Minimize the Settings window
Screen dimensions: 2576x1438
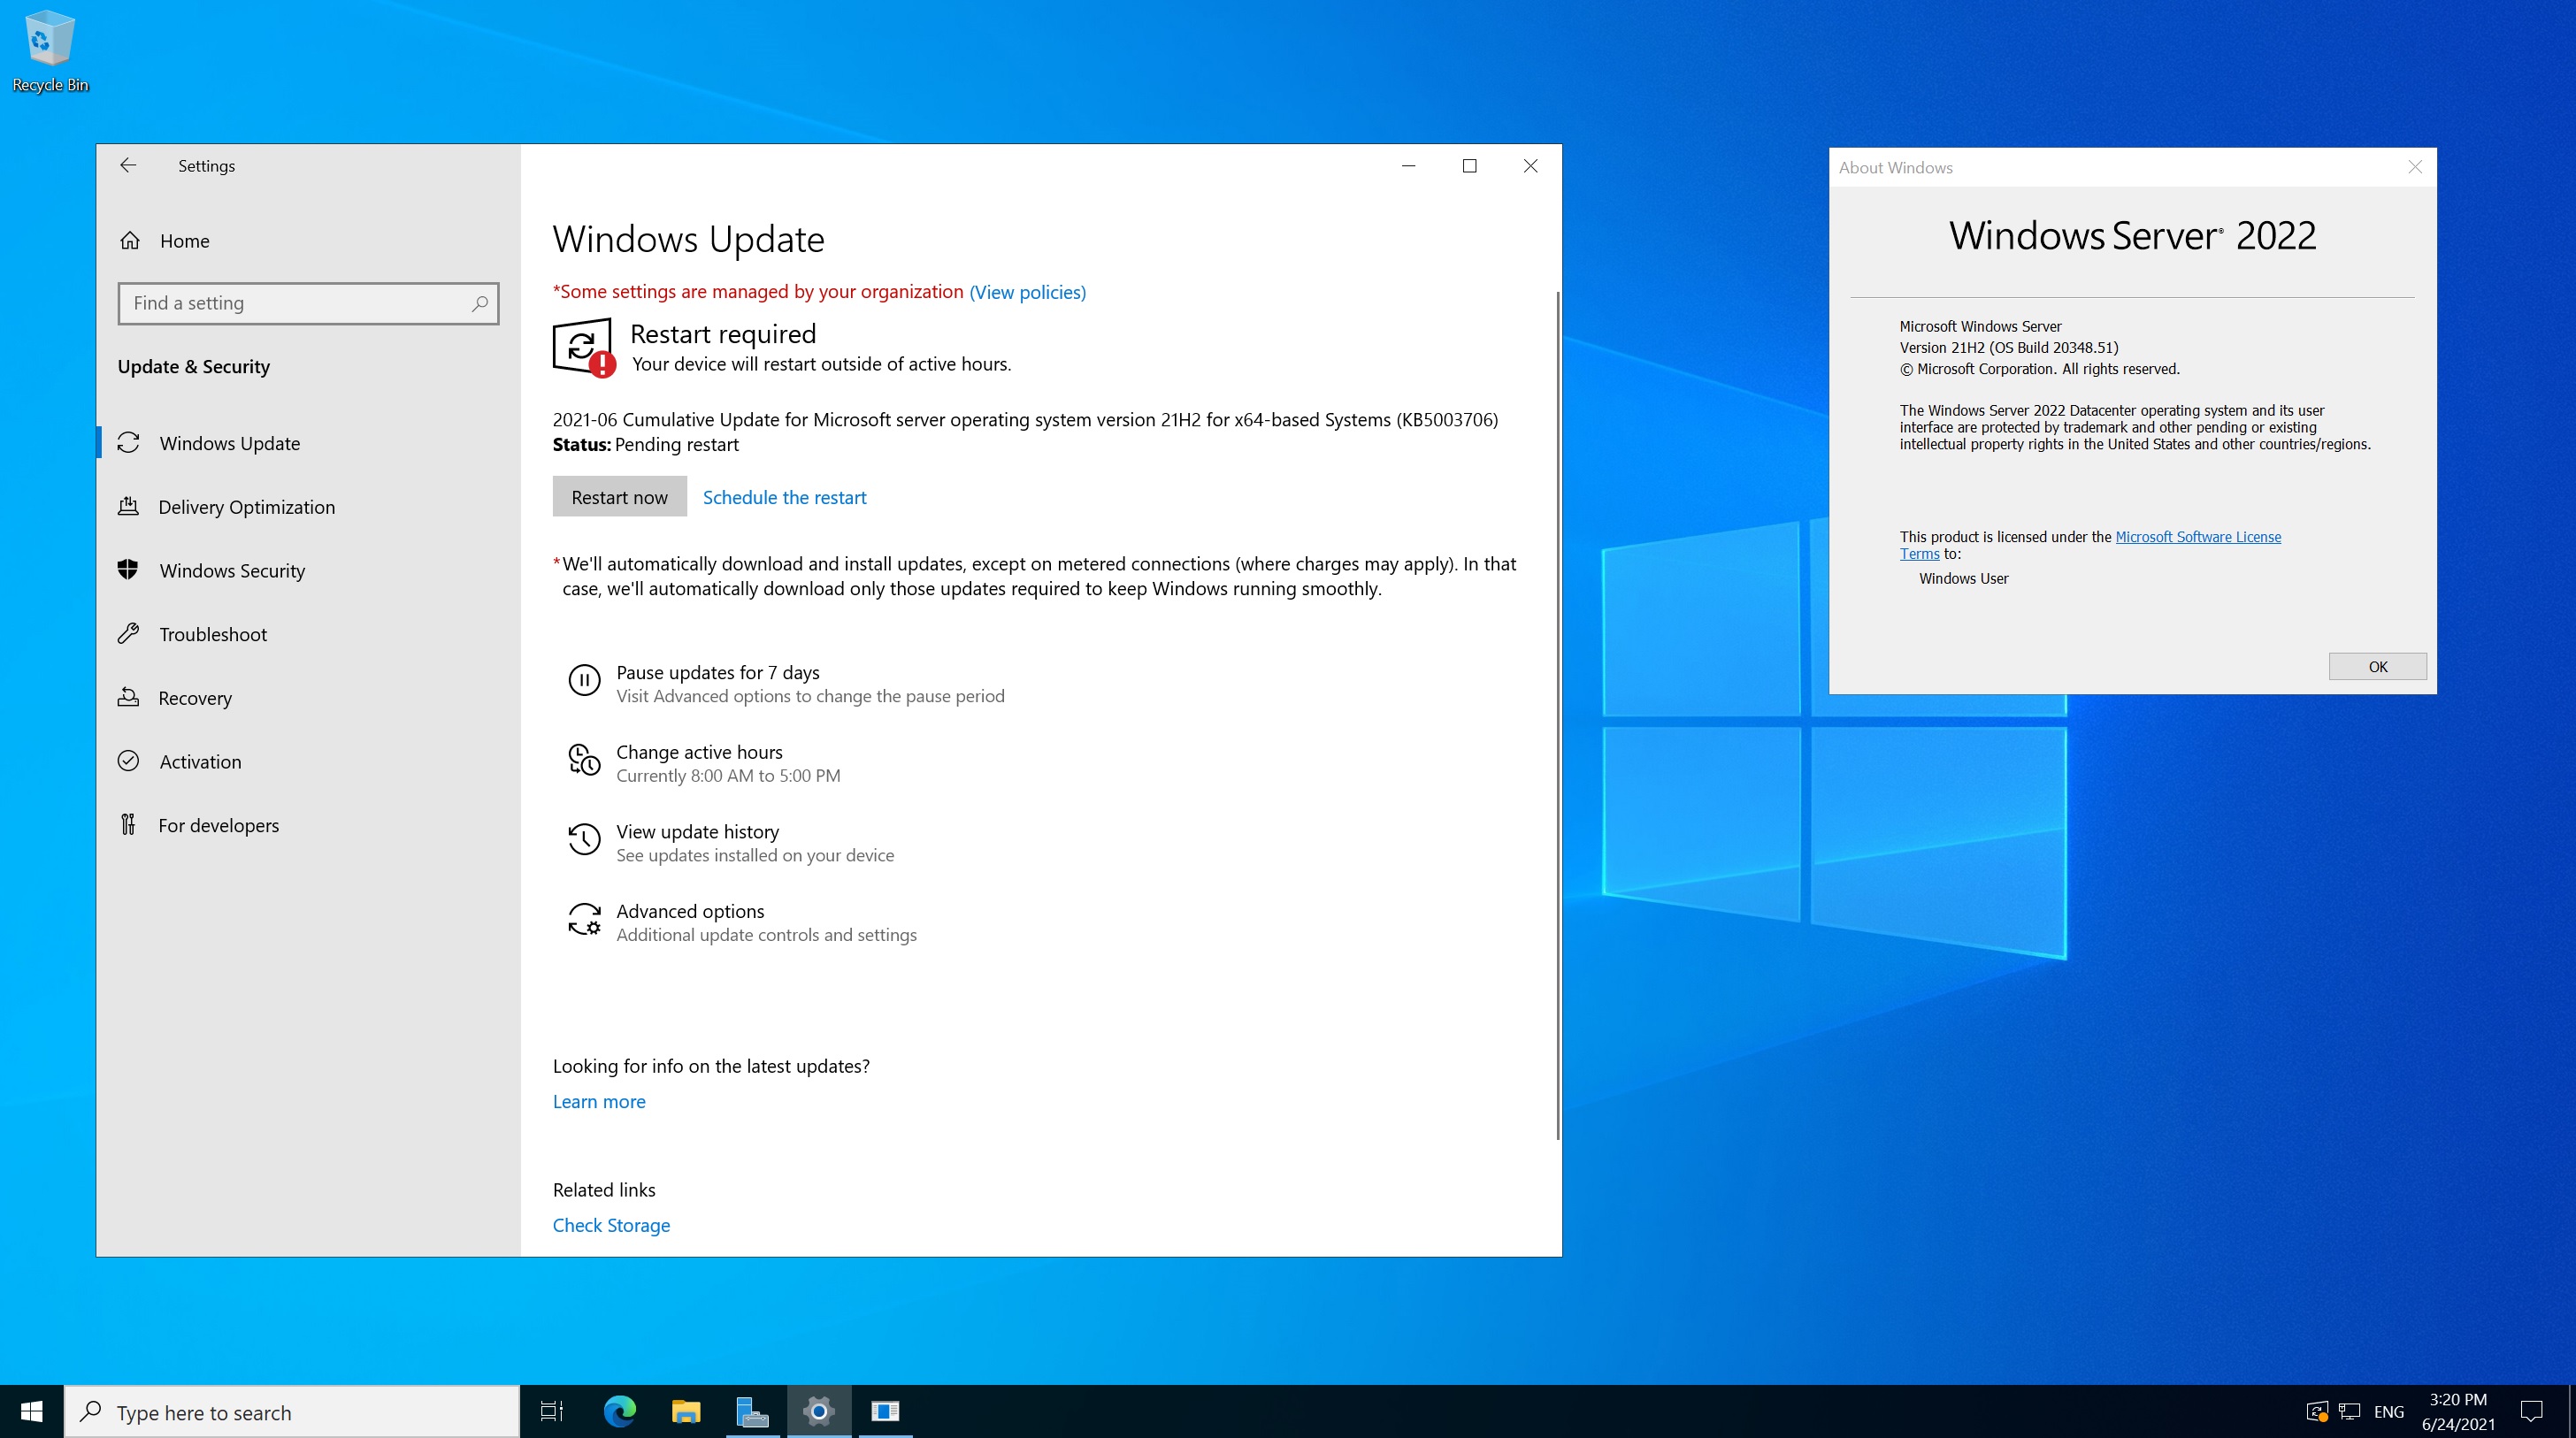(x=1409, y=165)
